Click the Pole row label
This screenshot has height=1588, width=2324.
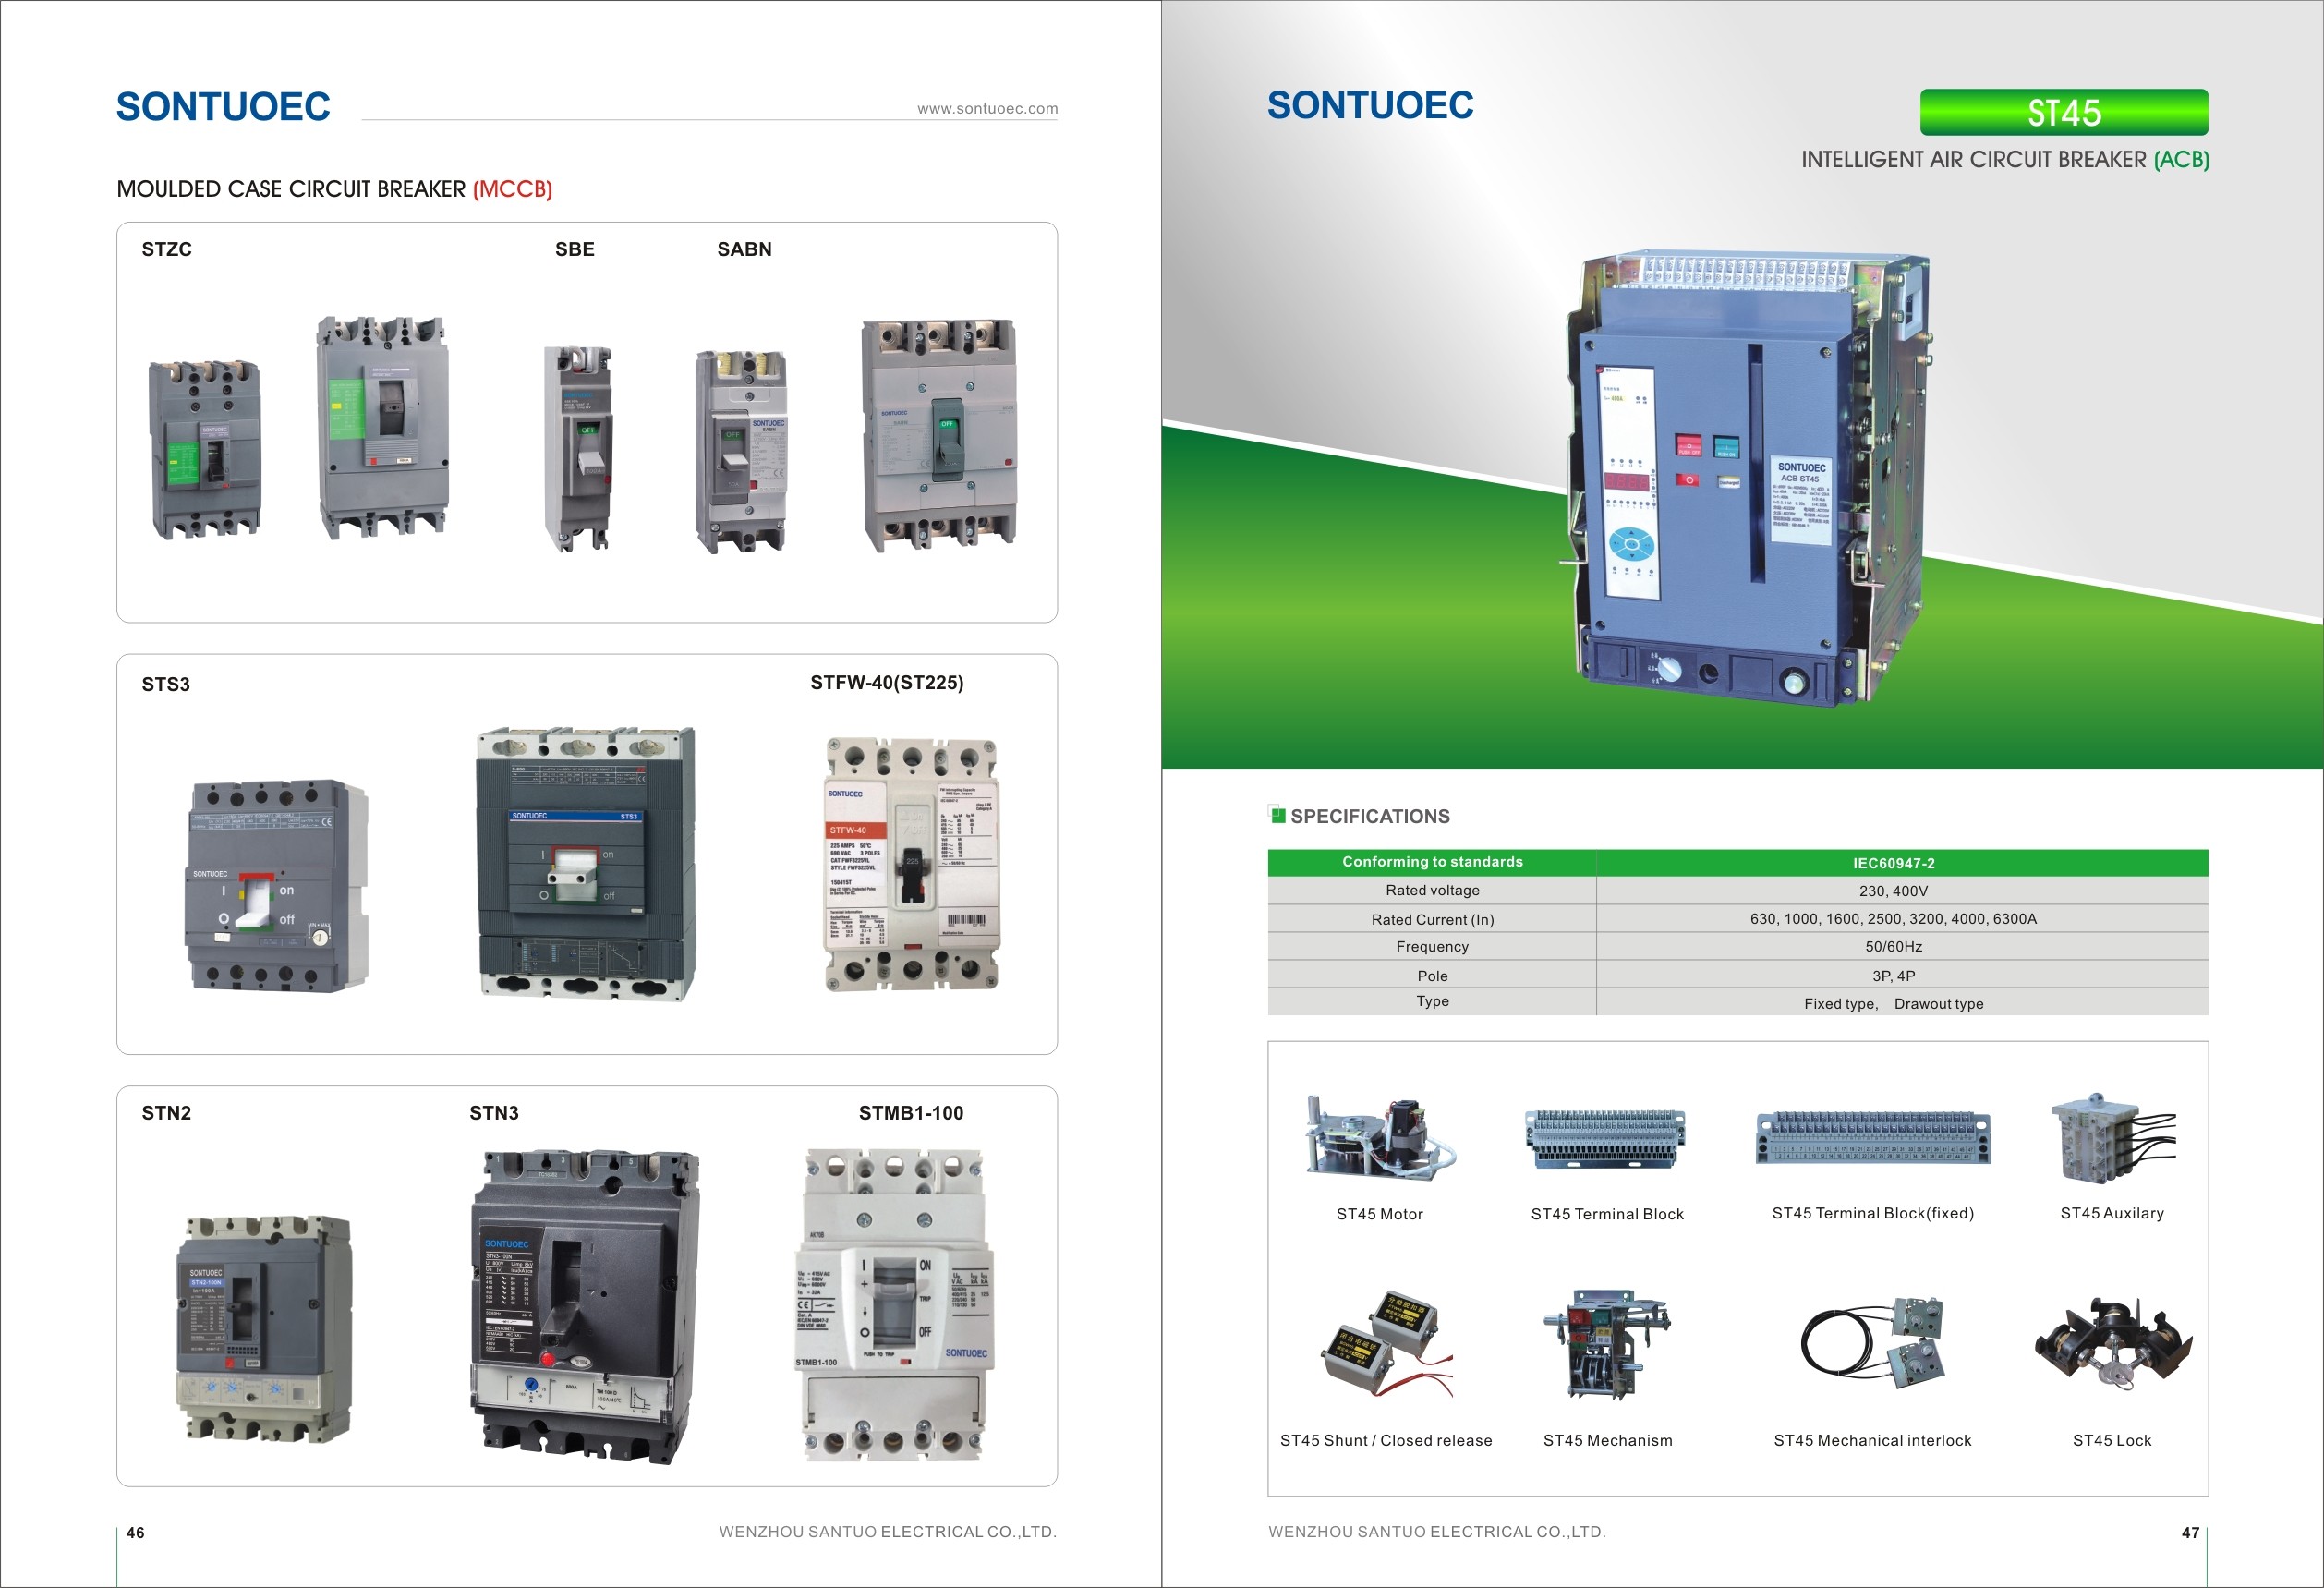(1432, 975)
